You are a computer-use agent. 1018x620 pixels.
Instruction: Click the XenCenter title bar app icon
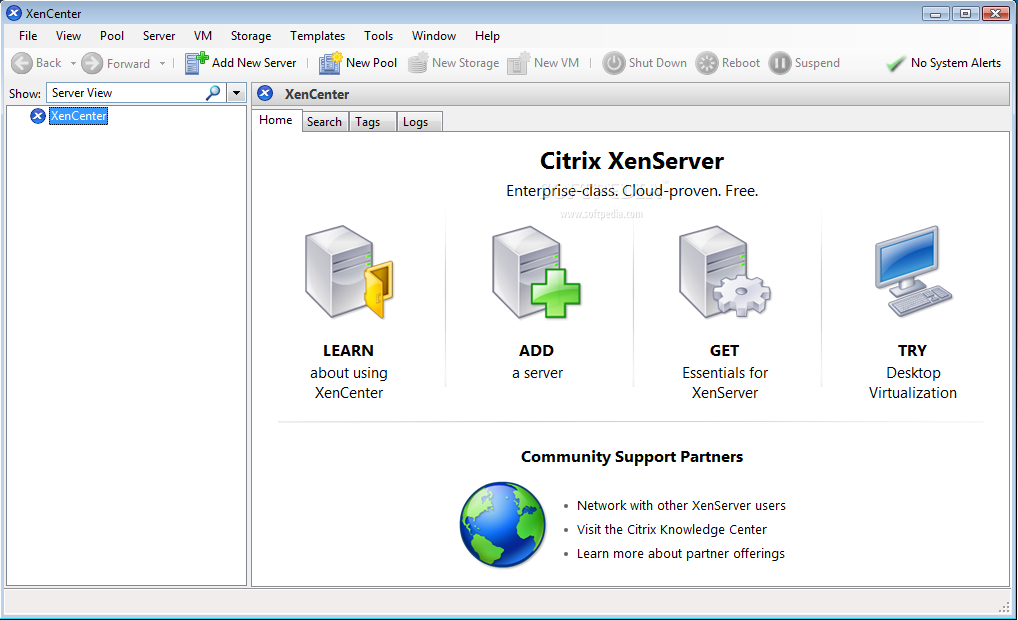14,13
